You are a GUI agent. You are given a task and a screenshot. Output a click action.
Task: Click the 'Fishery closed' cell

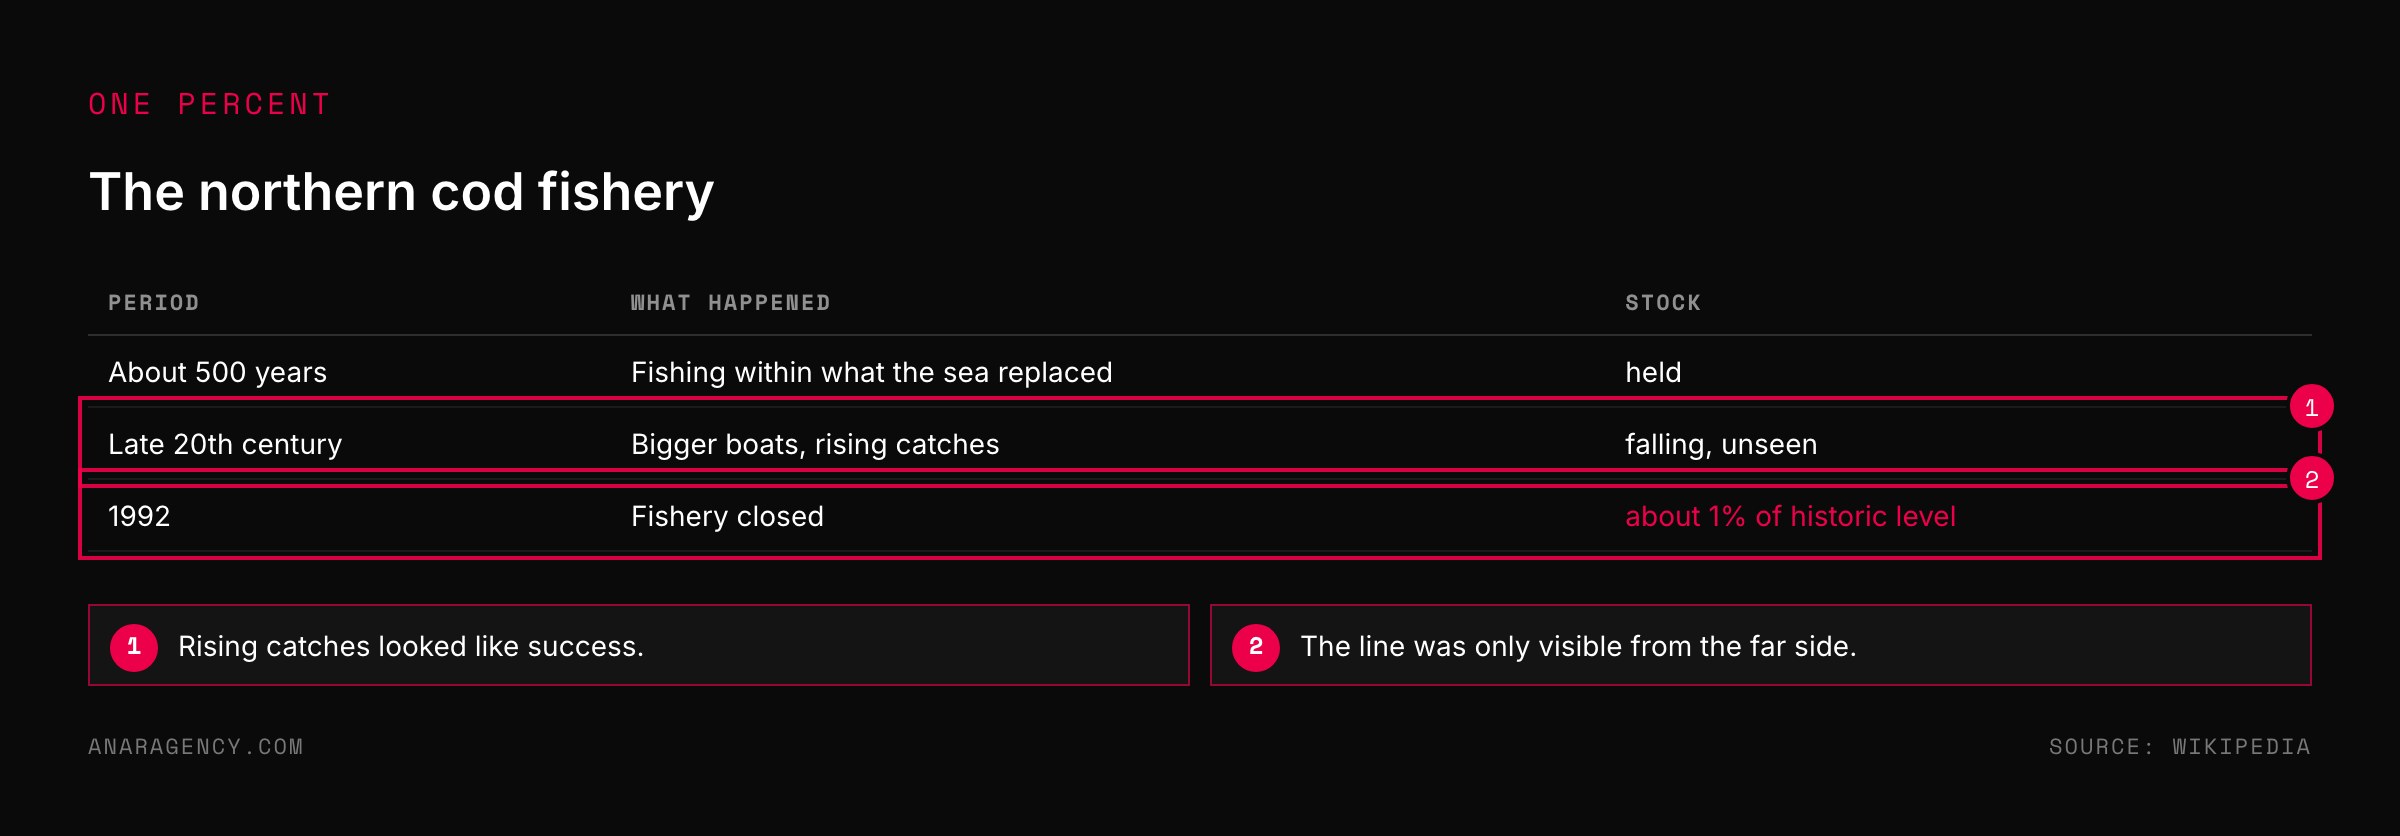coord(727,516)
